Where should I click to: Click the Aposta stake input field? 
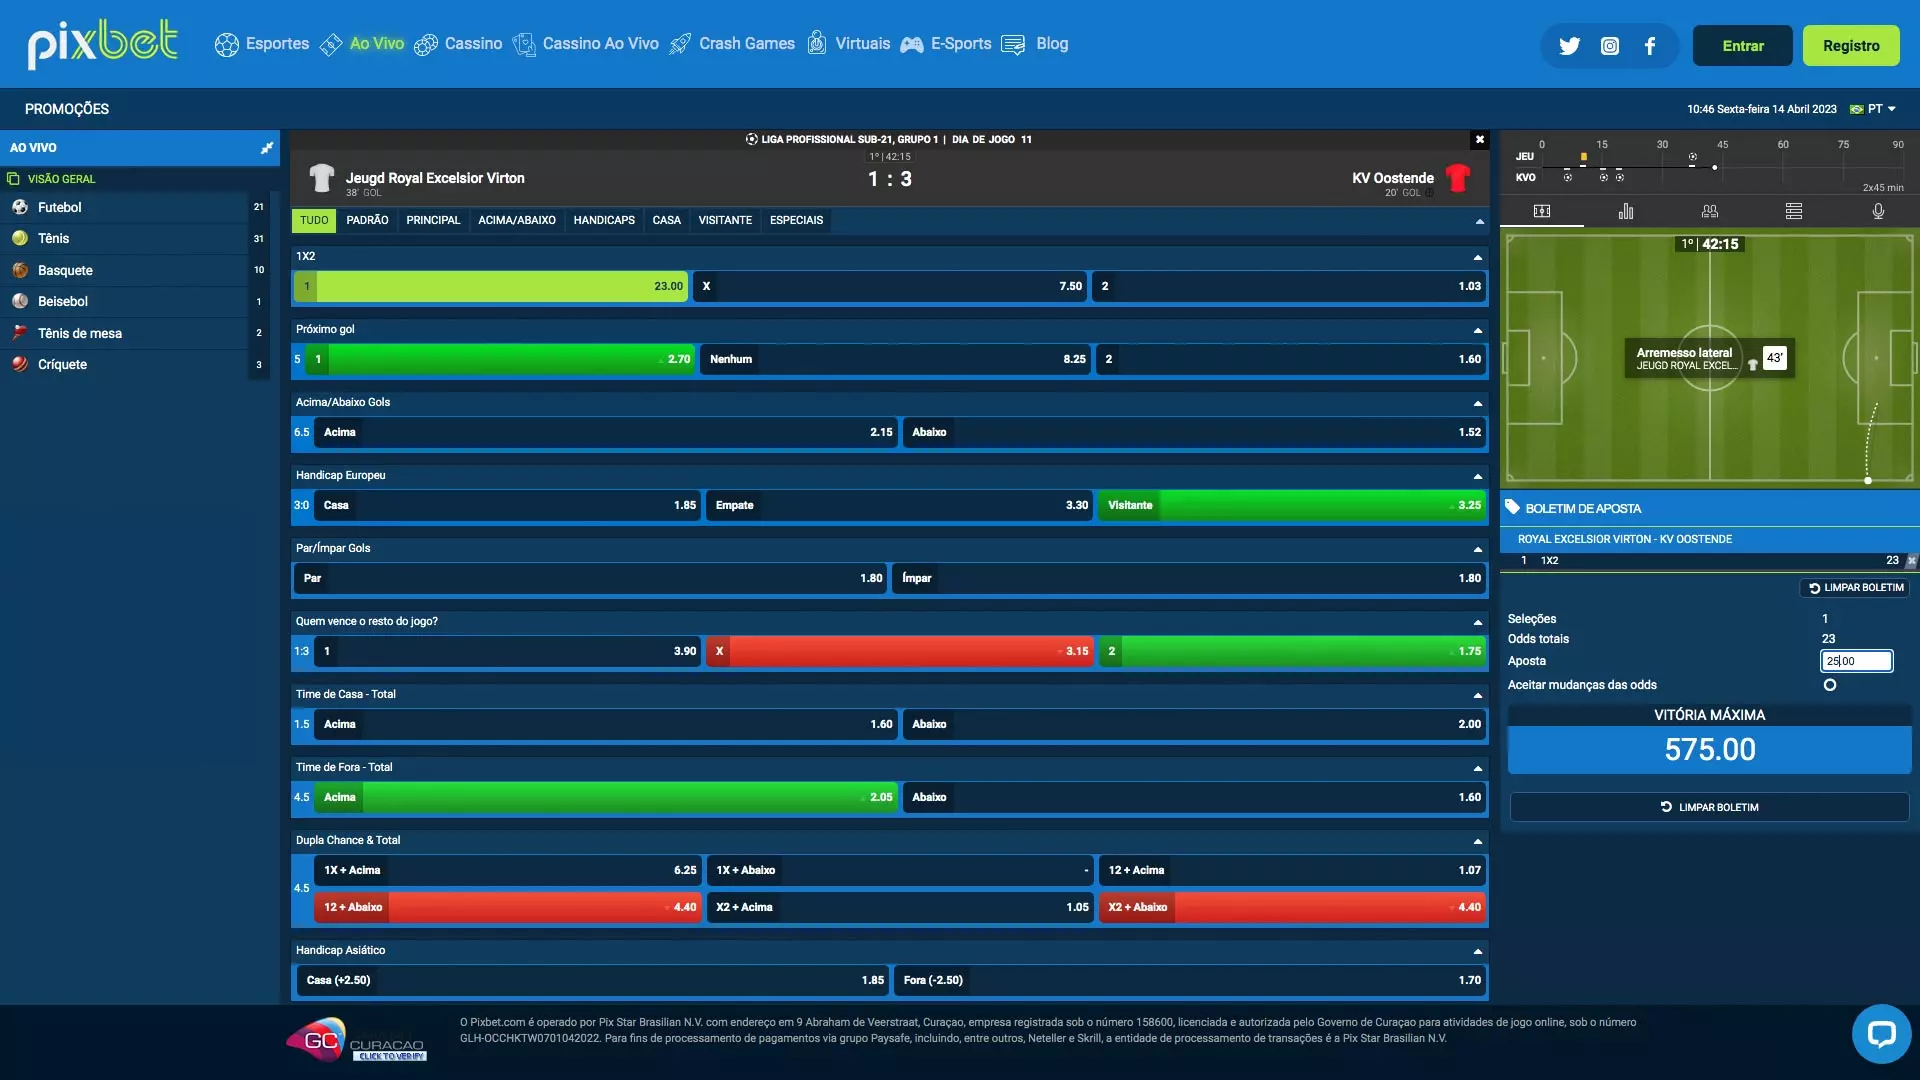[x=1856, y=661]
